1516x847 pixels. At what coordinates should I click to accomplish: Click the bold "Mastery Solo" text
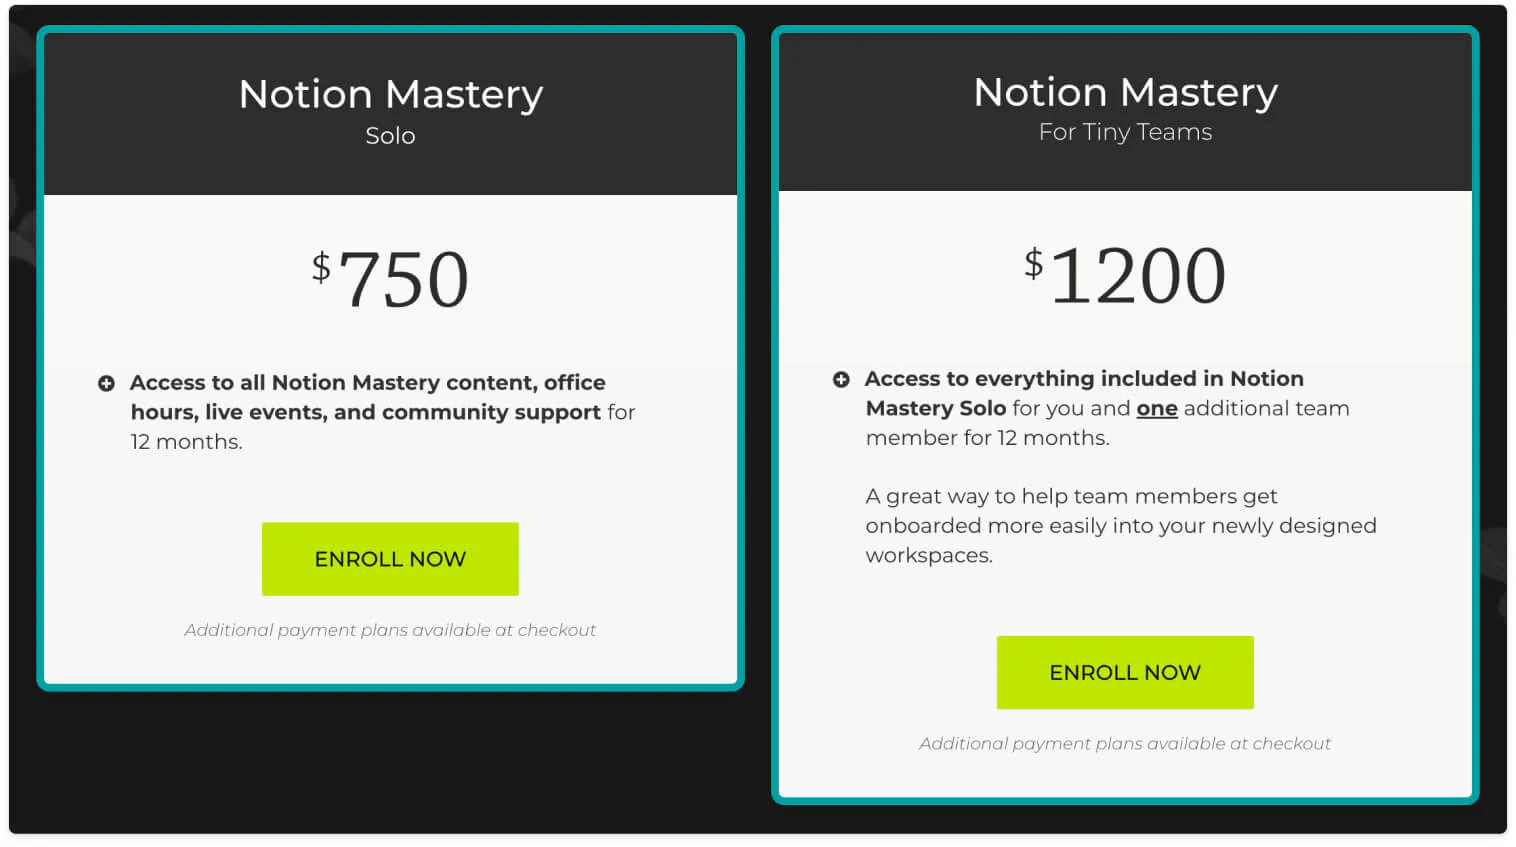(x=936, y=408)
